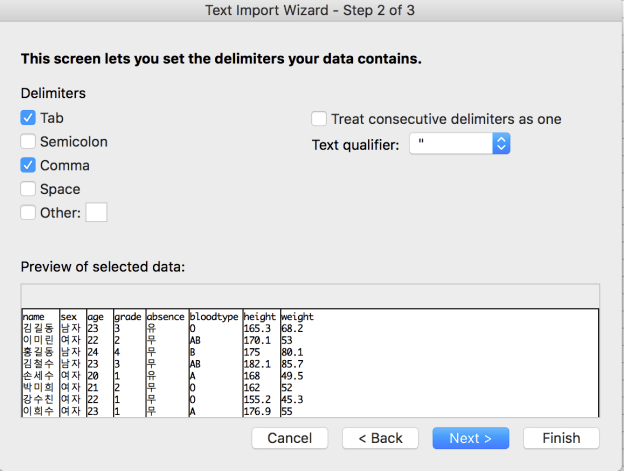Check the Other delimiter checkbox
Screen dimensions: 624x471
pyautogui.click(x=28, y=212)
